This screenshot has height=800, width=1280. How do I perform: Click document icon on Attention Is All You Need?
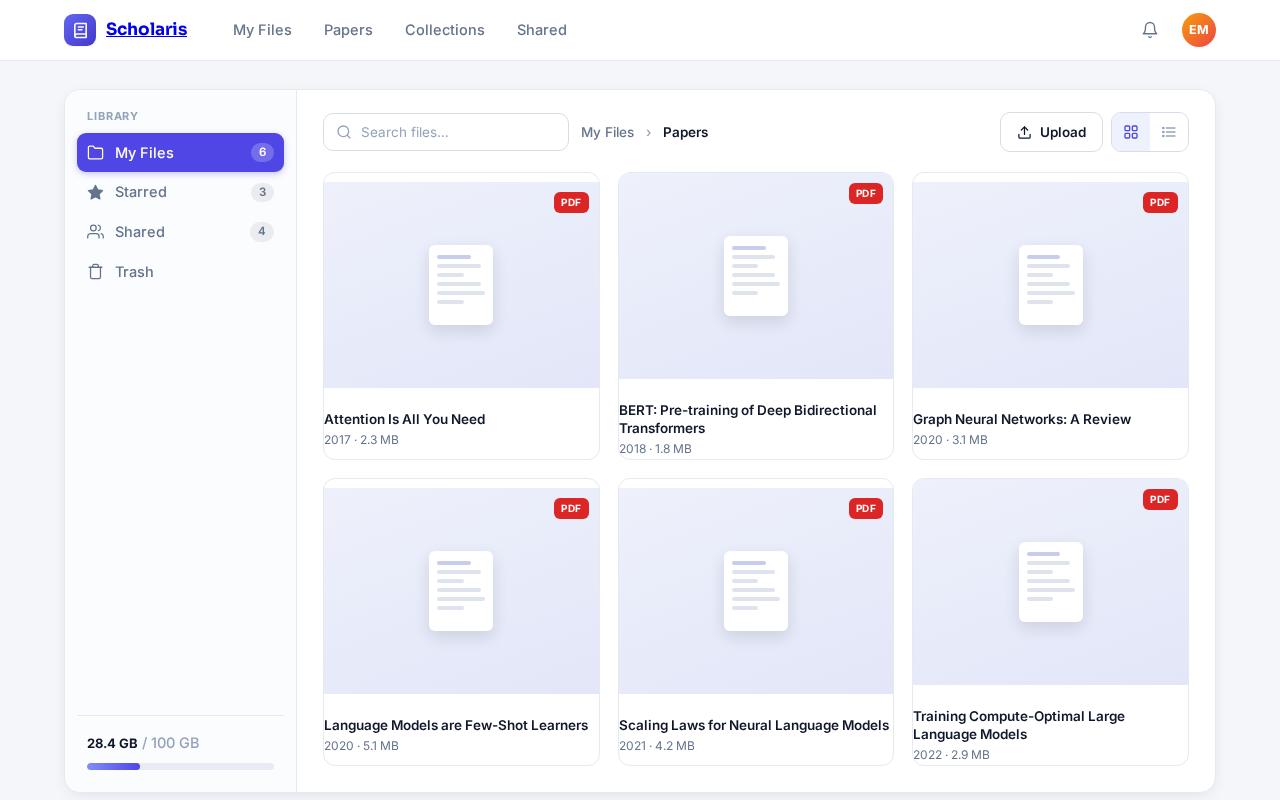pyautogui.click(x=461, y=285)
